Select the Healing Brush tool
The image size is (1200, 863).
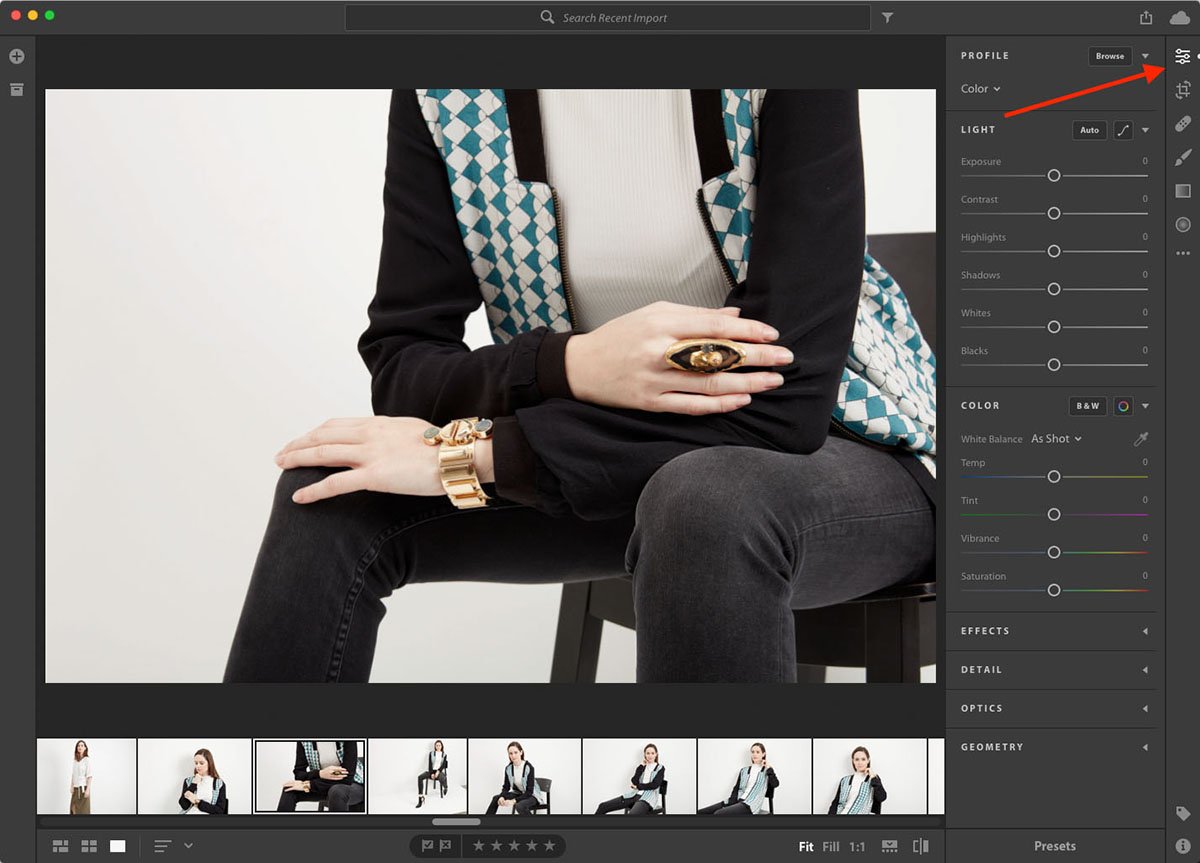coord(1182,124)
